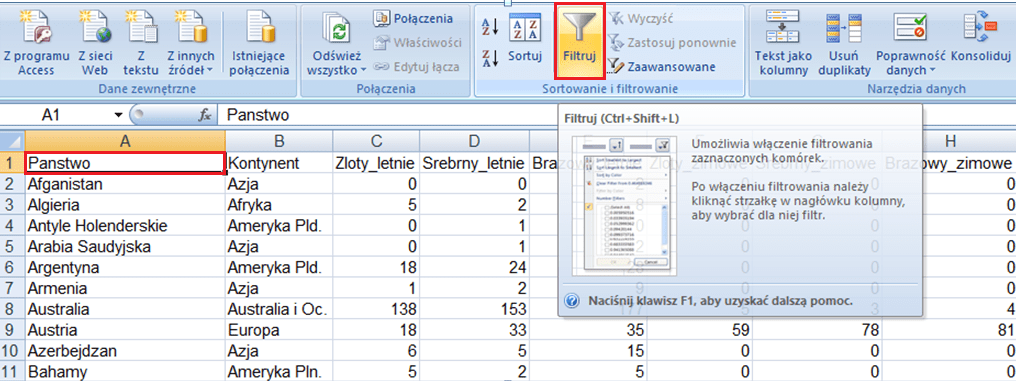Select the Australia i Oc. cell
This screenshot has width=1016, height=381.
pyautogui.click(x=279, y=308)
